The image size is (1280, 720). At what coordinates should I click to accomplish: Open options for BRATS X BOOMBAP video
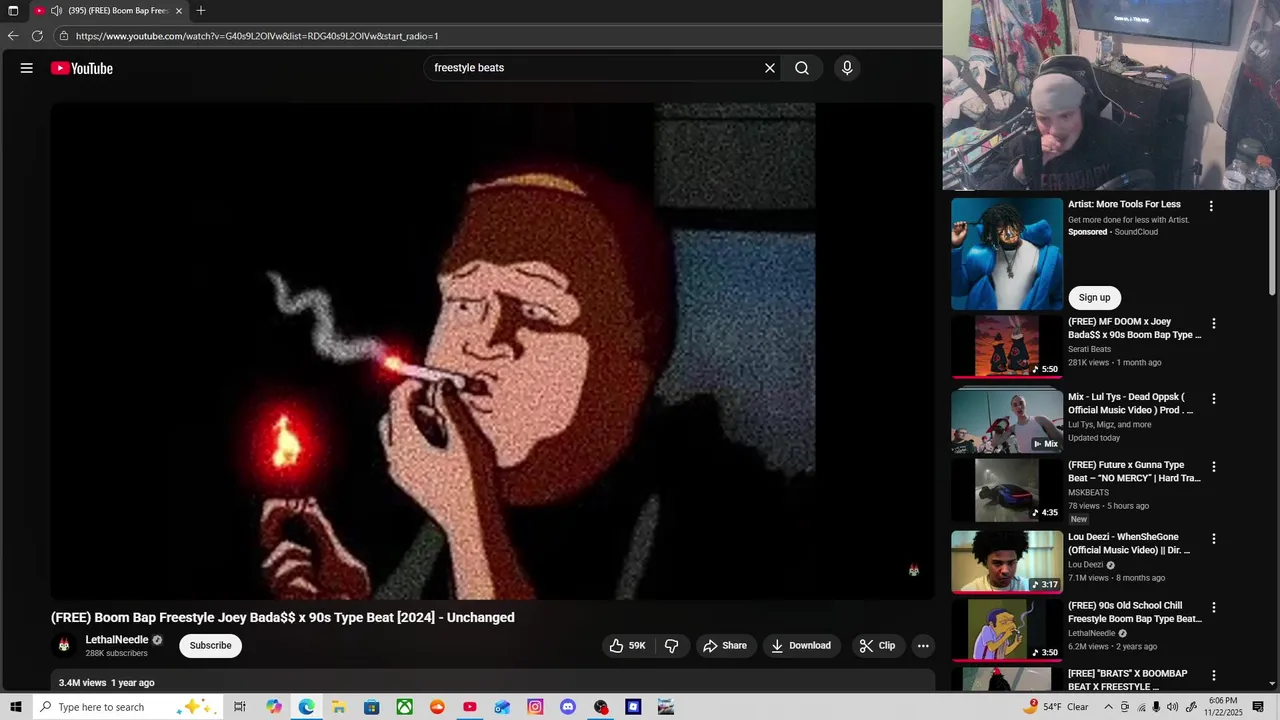[1214, 675]
